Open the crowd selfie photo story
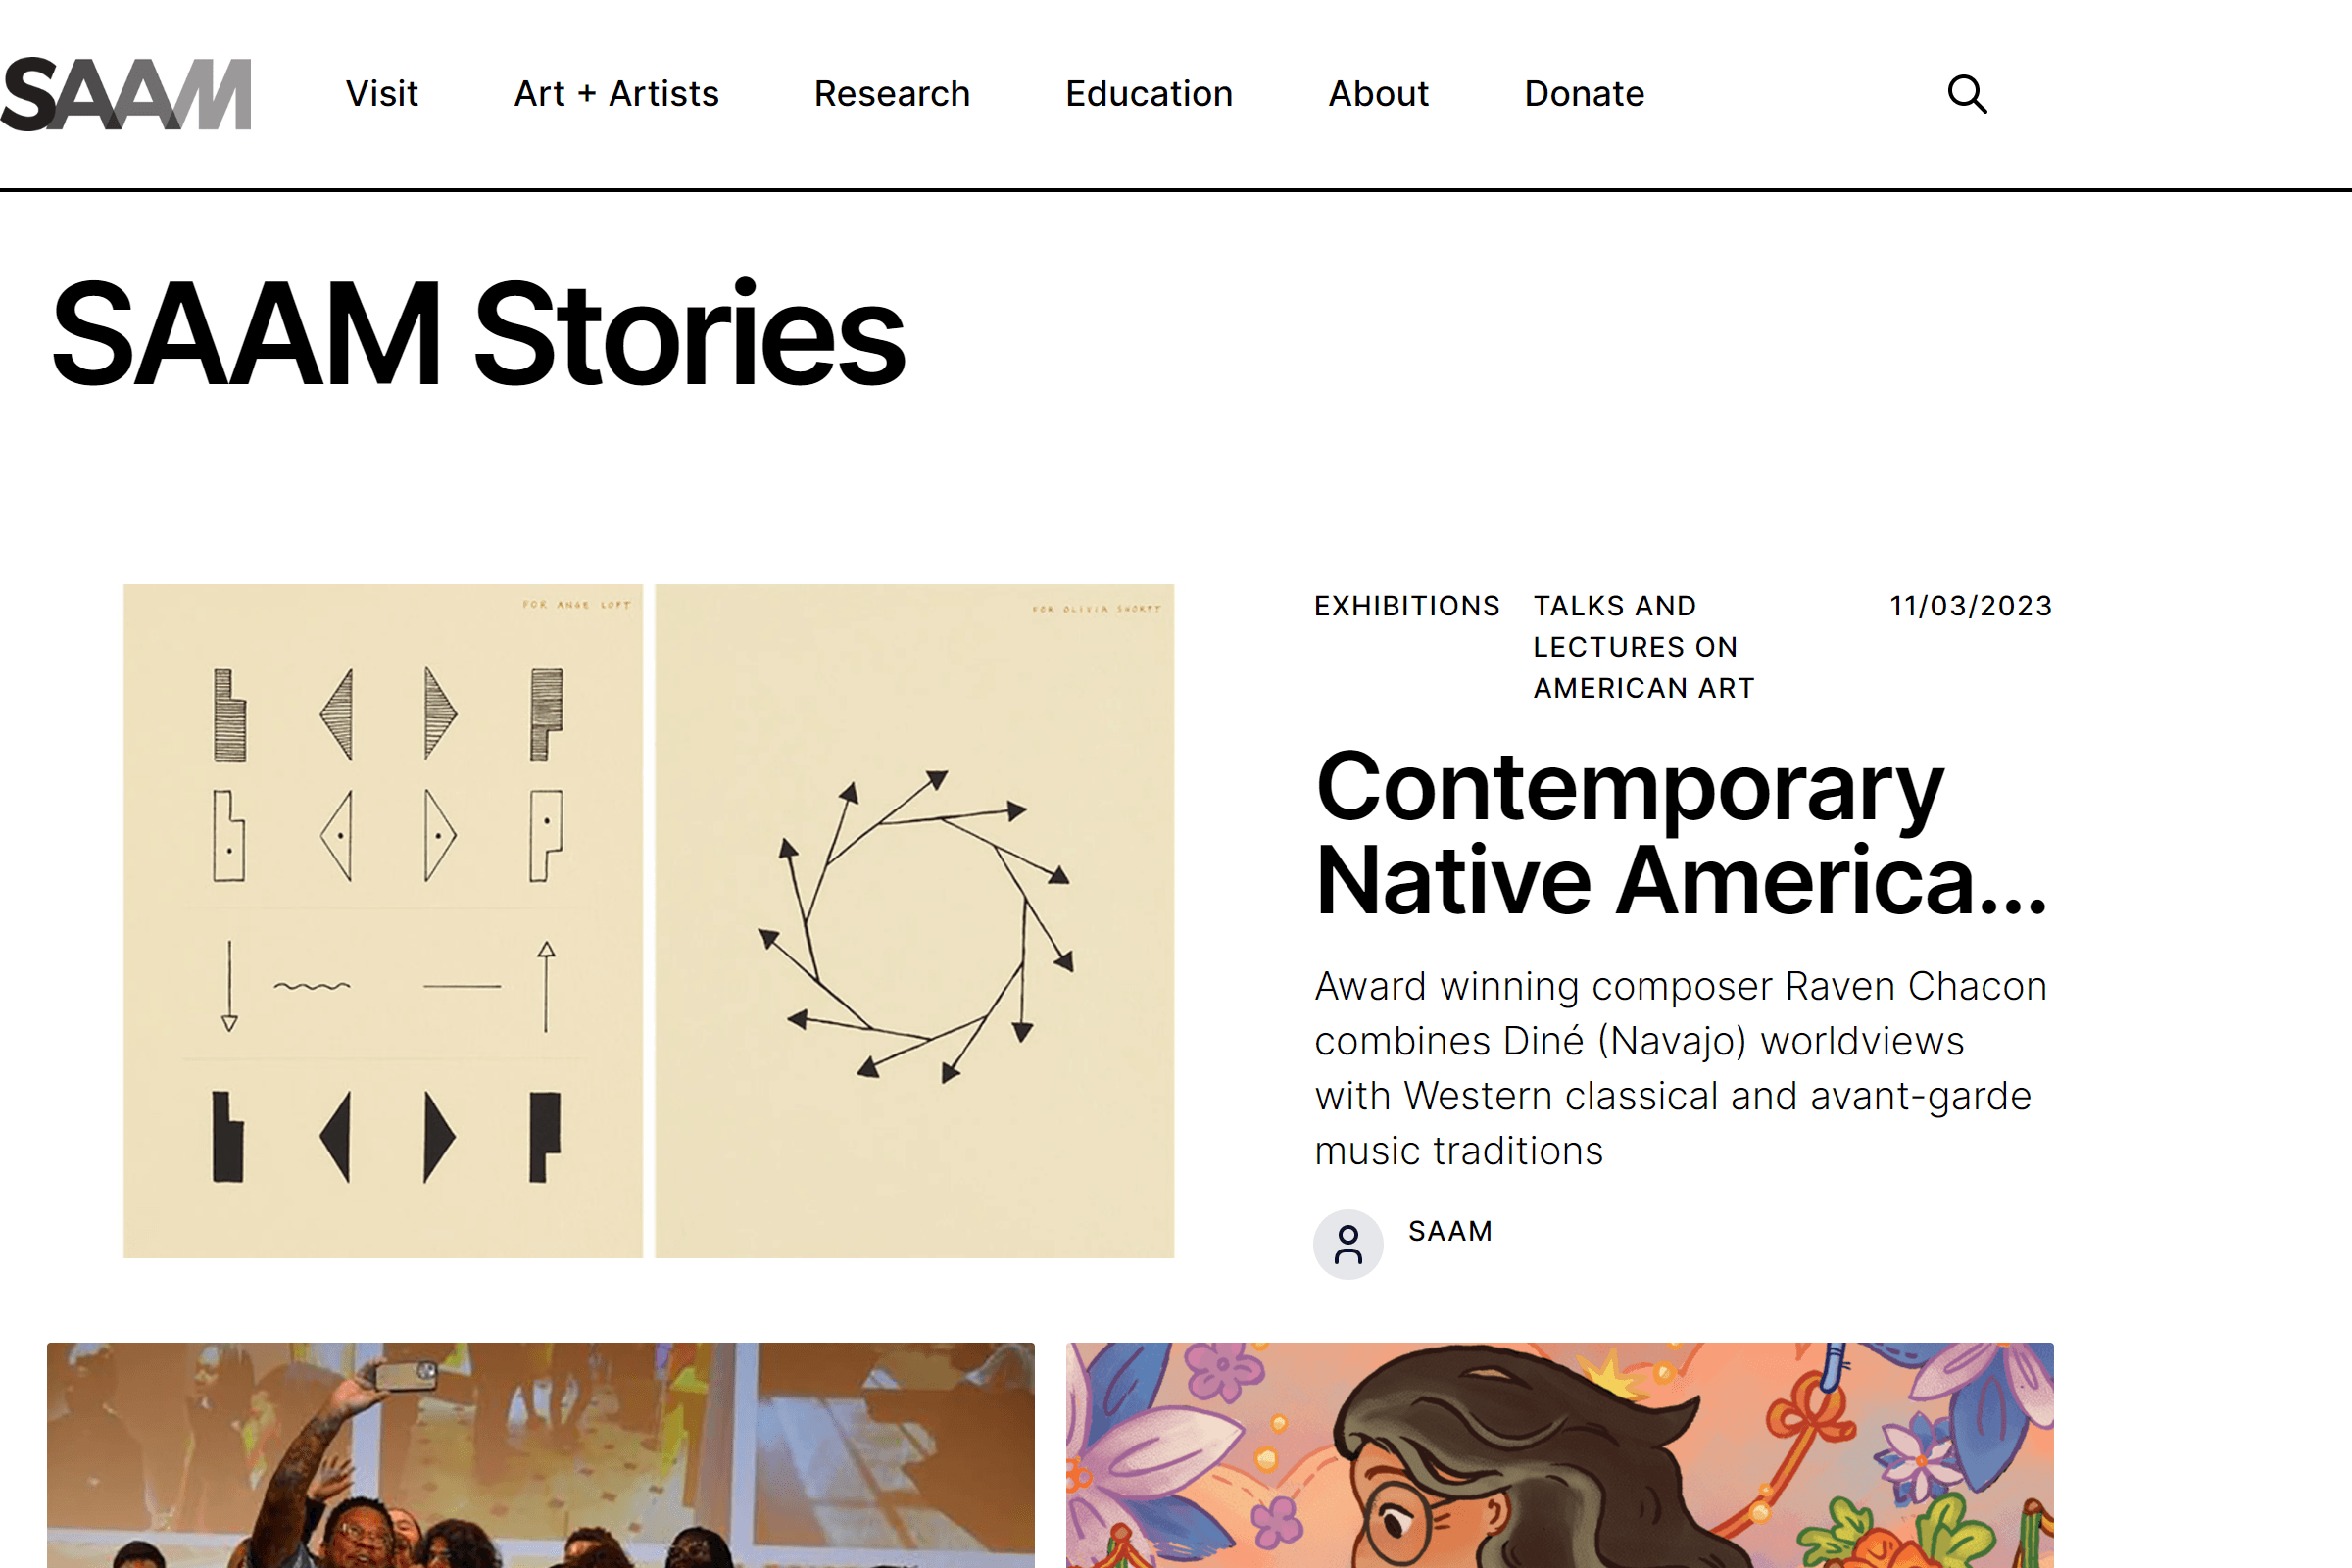 (x=540, y=1455)
